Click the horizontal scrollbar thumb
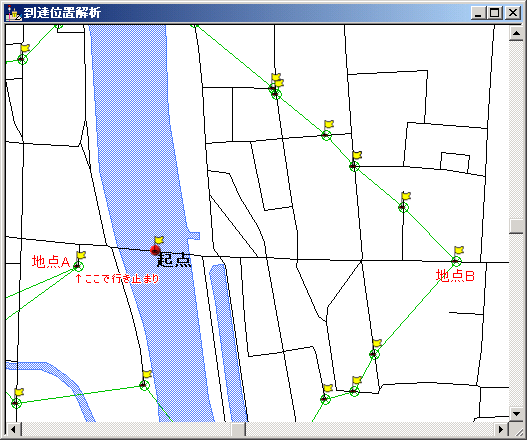 point(238,429)
